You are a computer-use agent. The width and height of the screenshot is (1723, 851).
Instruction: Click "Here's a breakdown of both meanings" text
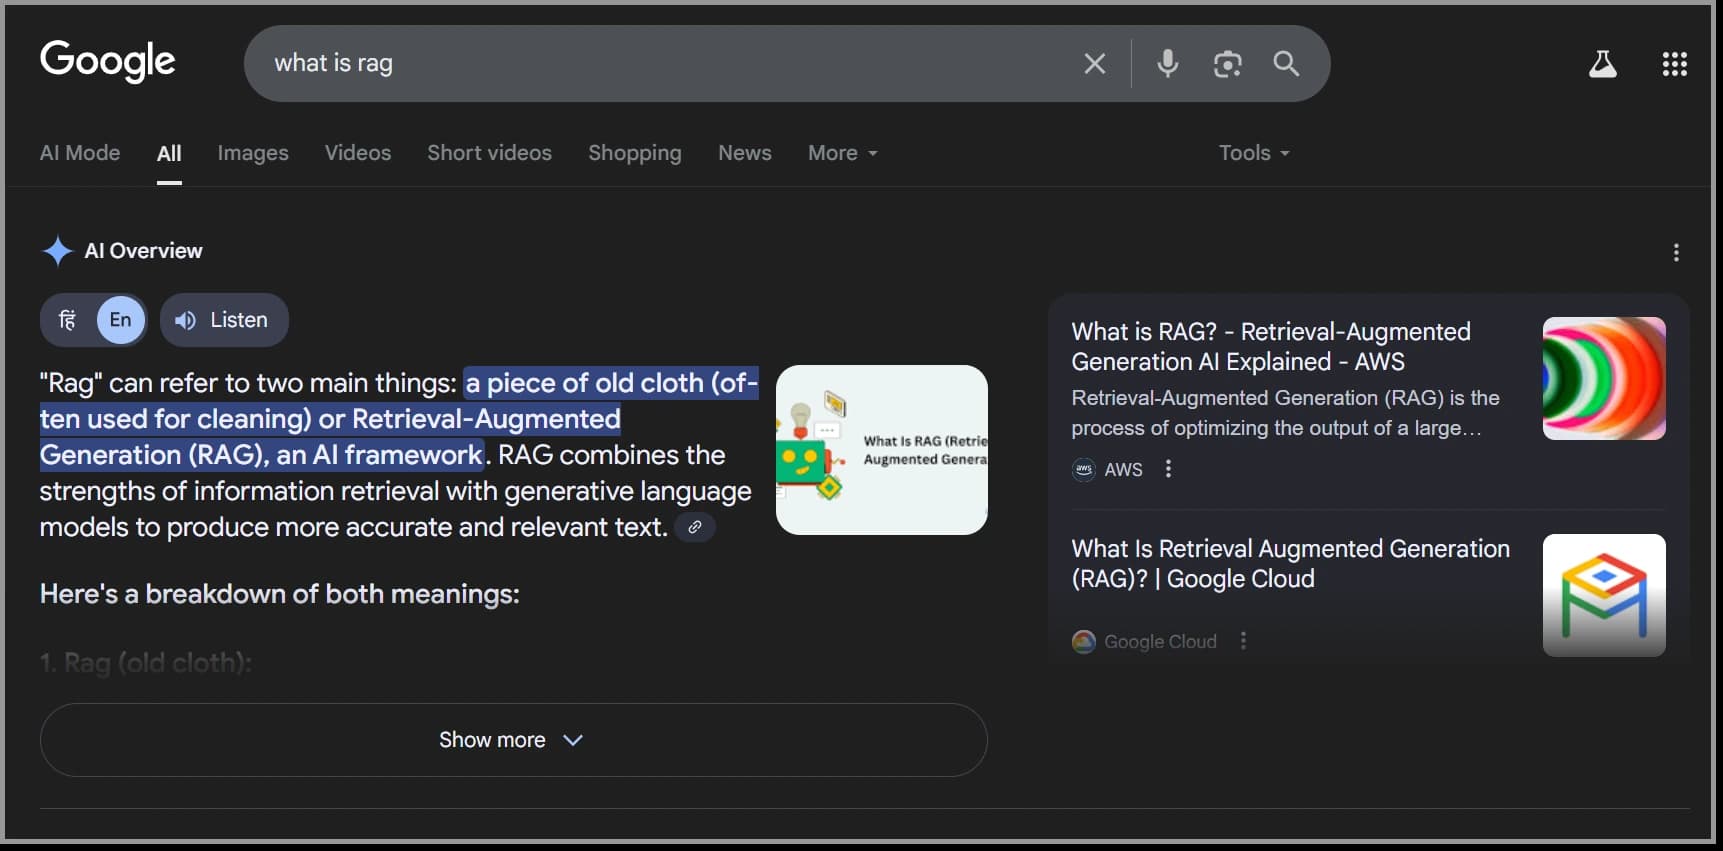280,594
